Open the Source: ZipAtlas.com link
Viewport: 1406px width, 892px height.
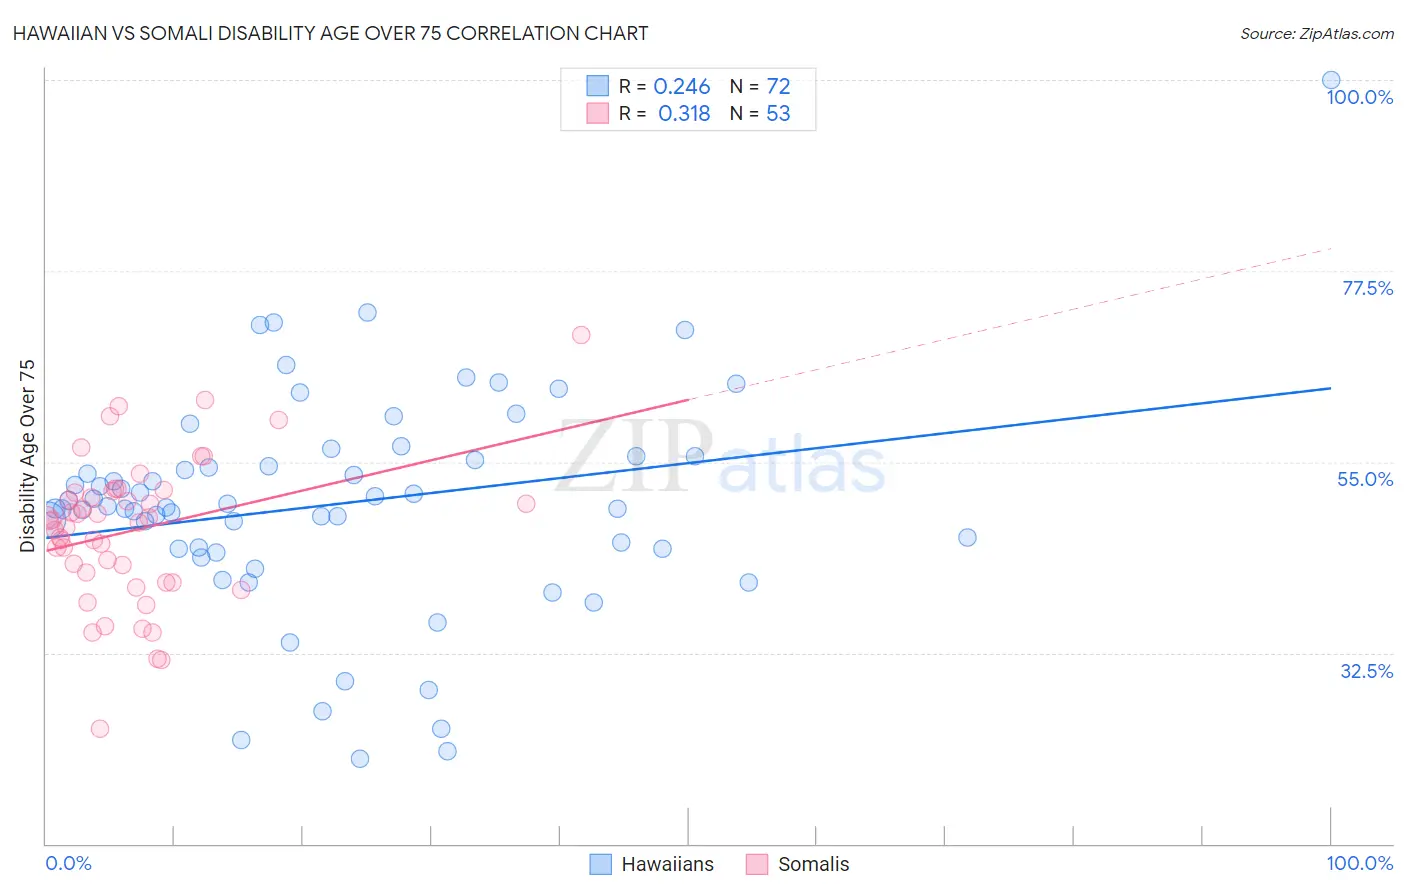point(1317,33)
